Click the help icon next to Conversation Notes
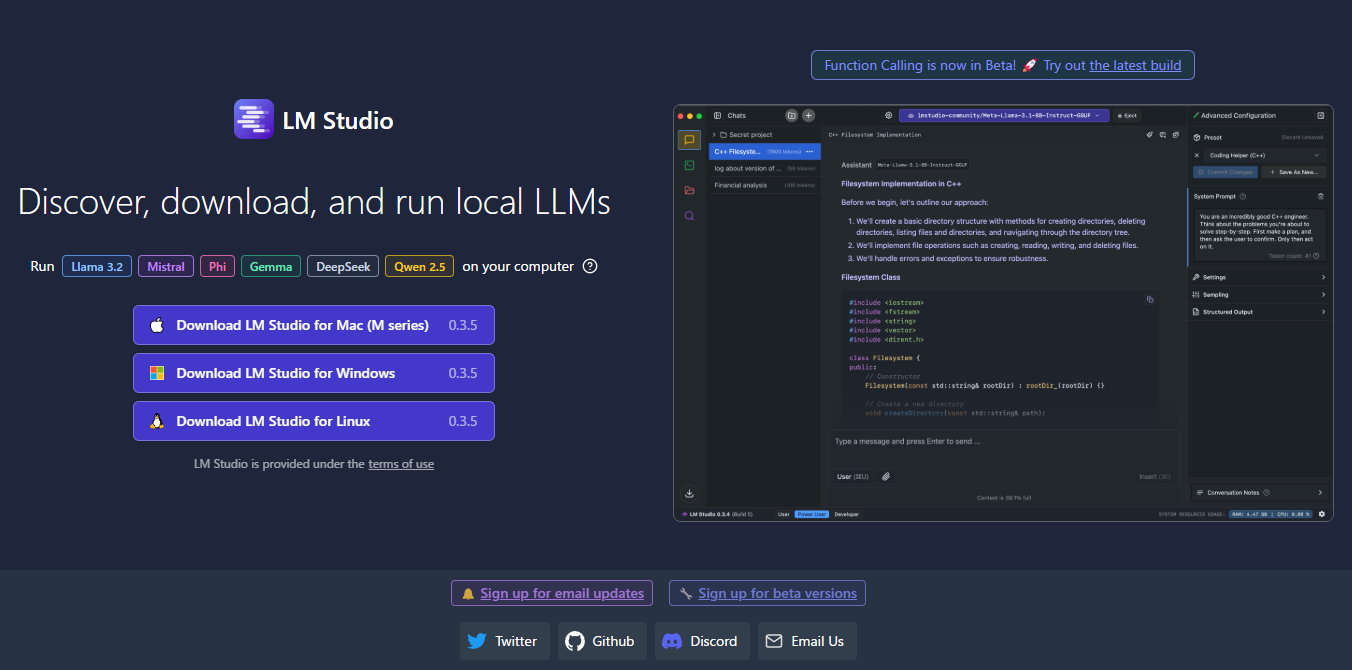 (x=1266, y=493)
